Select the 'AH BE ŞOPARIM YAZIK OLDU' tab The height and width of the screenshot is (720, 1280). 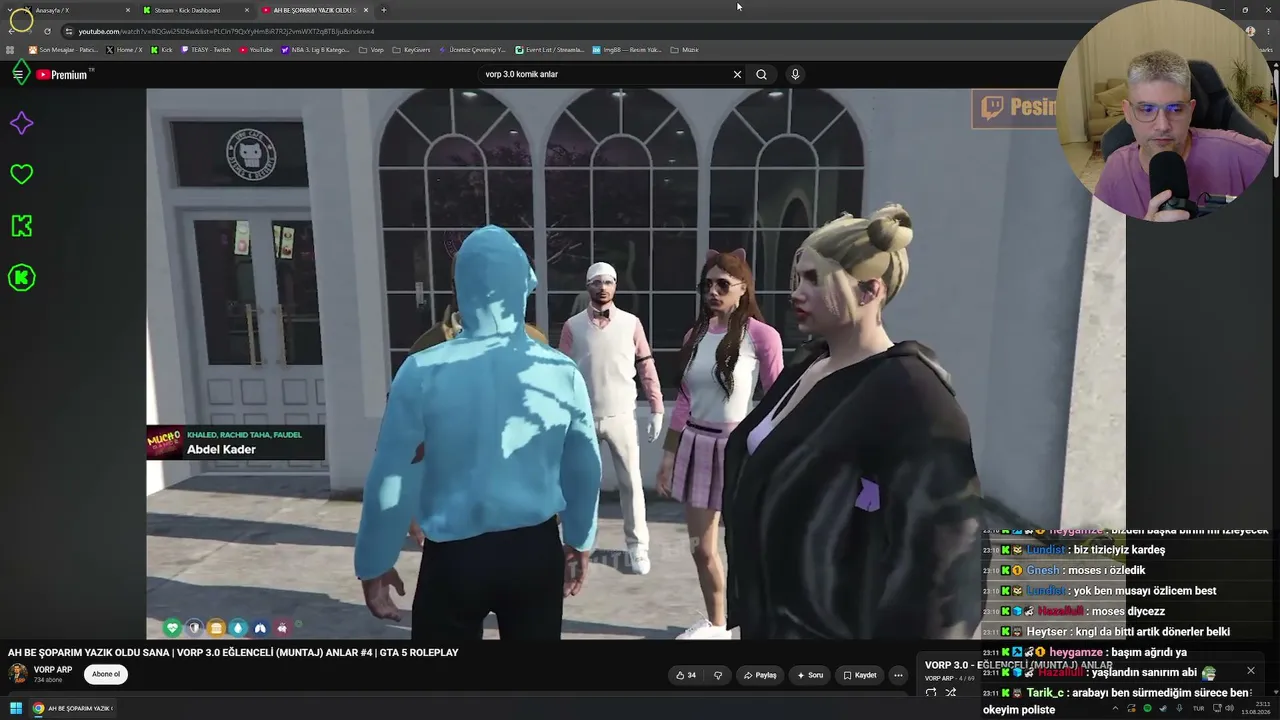click(x=314, y=10)
